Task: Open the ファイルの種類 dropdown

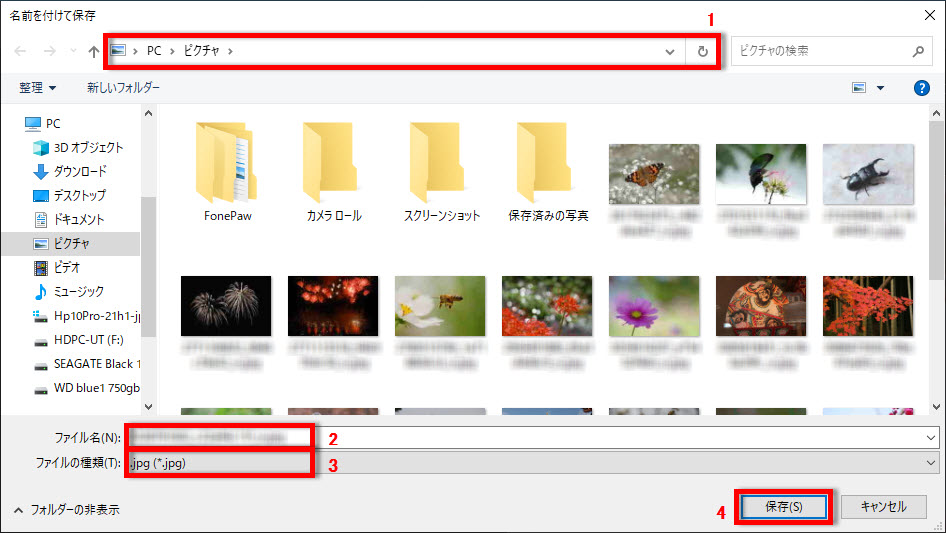Action: (x=931, y=463)
